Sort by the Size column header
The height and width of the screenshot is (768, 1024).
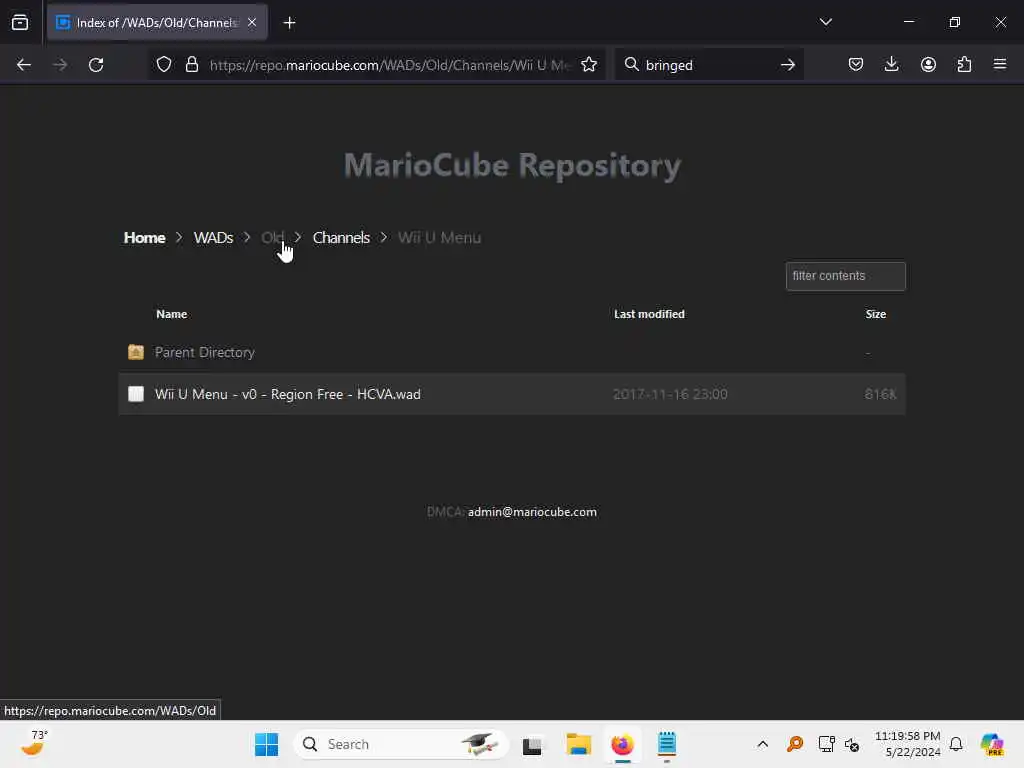[876, 314]
